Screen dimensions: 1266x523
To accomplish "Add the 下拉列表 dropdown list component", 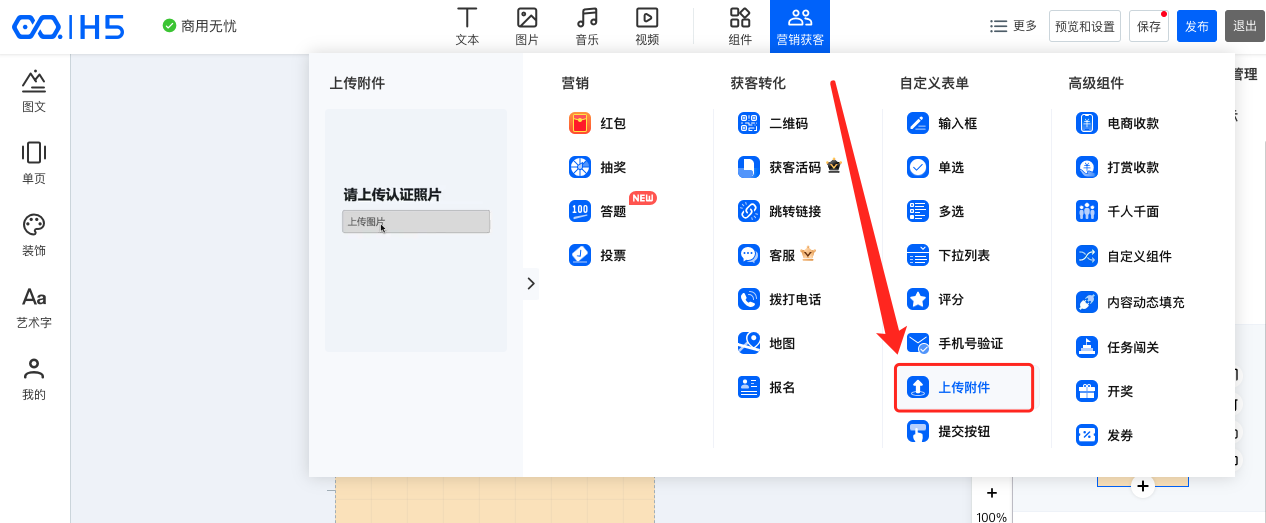I will click(x=949, y=255).
